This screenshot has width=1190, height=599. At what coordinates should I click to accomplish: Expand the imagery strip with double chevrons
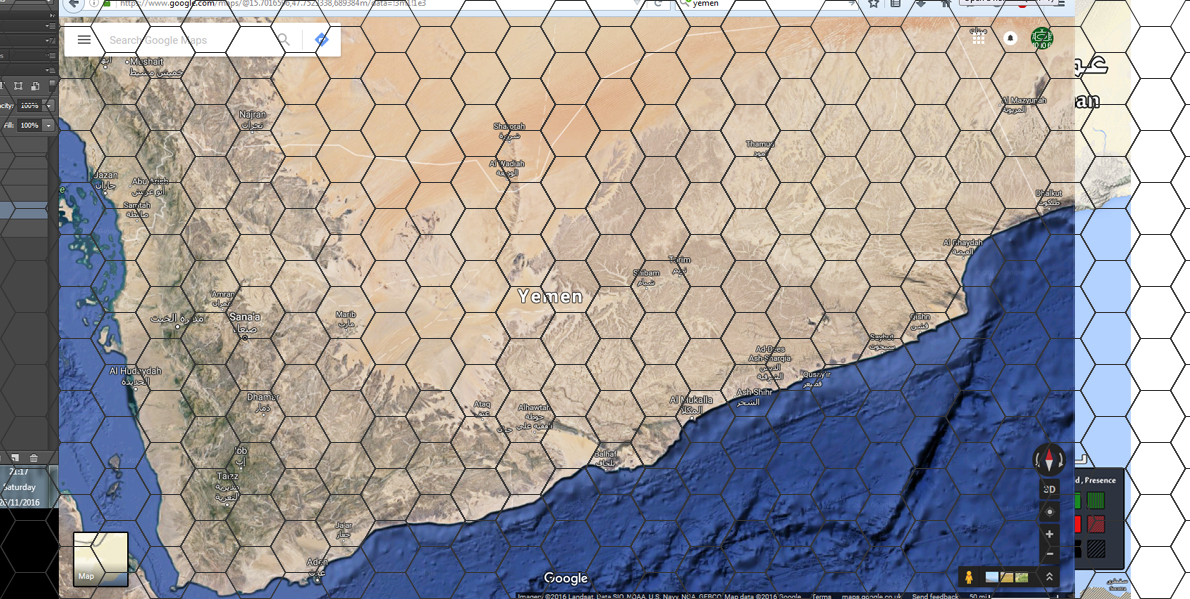pos(1049,577)
